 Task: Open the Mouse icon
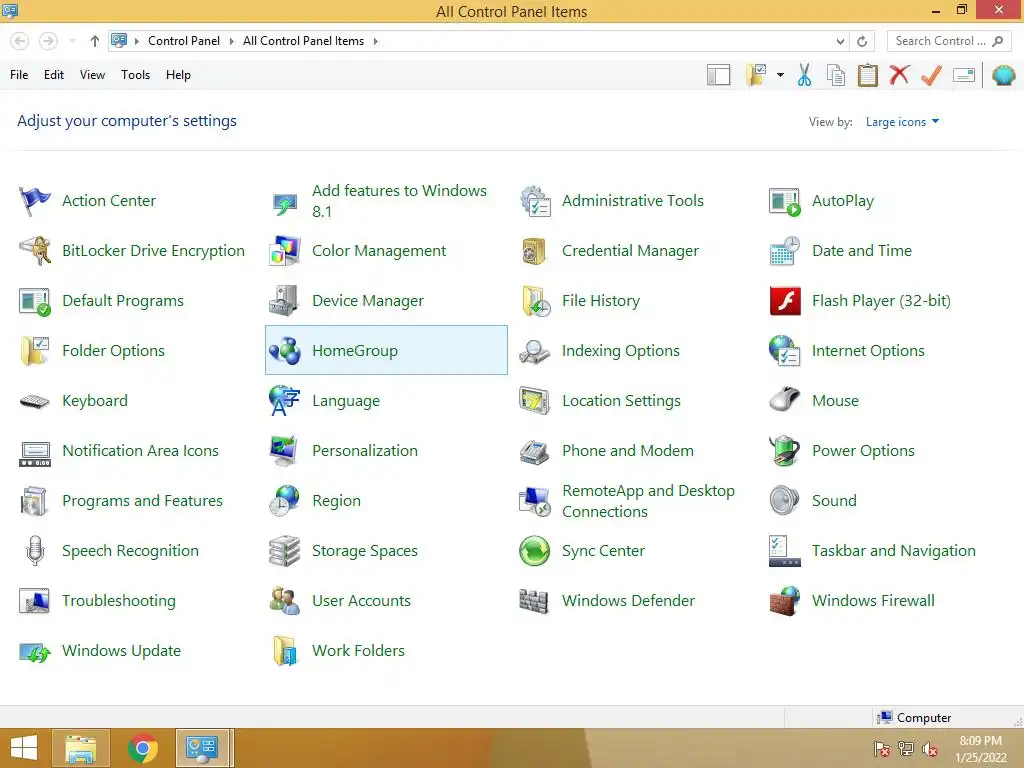coord(785,401)
